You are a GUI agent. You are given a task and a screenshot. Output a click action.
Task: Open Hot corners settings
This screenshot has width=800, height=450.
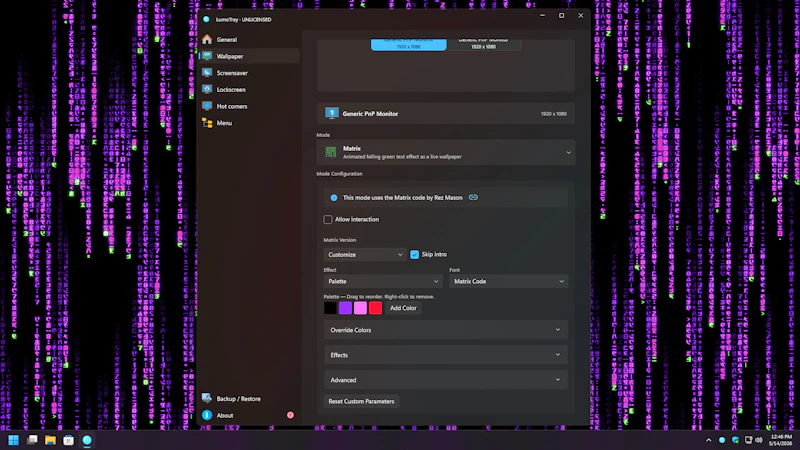coord(249,106)
